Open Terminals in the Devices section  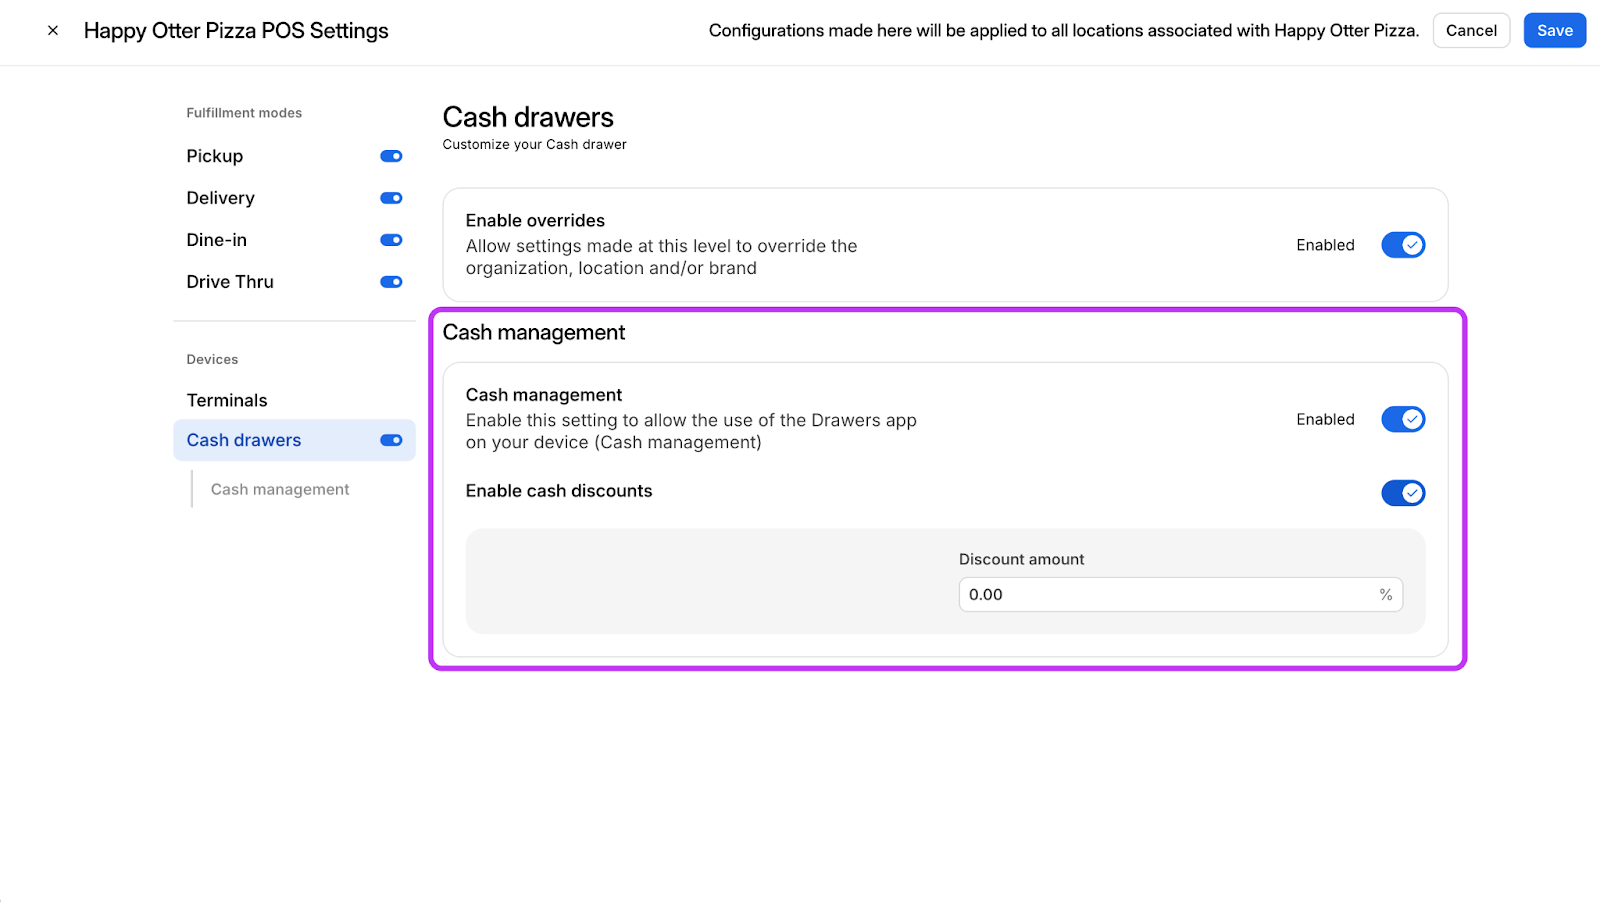[x=227, y=400]
